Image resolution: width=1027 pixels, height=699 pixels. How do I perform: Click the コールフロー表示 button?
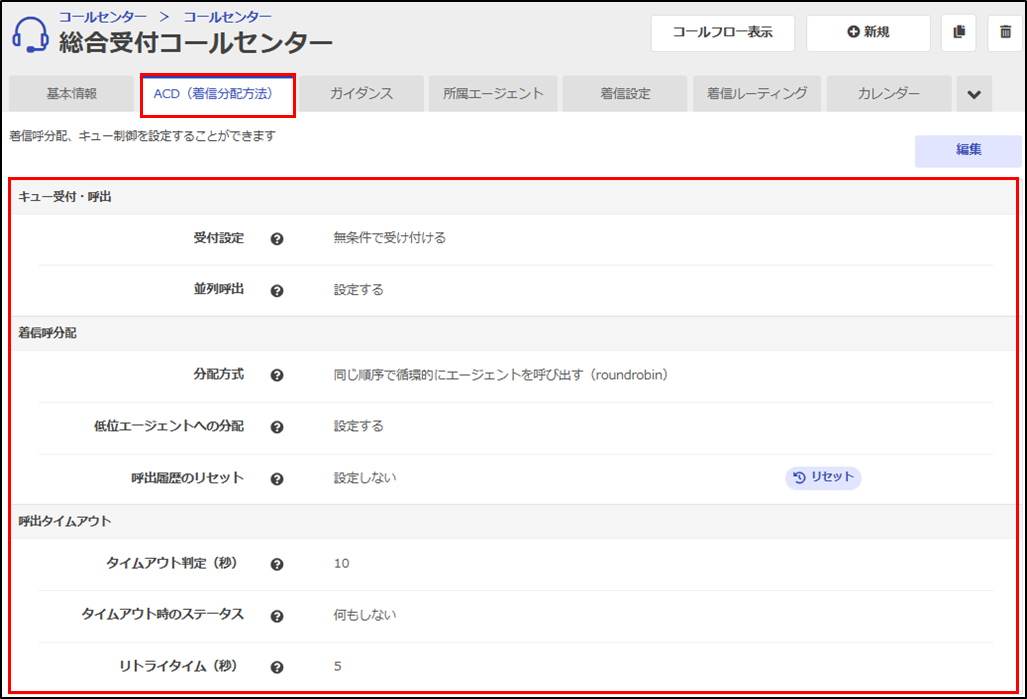point(722,33)
